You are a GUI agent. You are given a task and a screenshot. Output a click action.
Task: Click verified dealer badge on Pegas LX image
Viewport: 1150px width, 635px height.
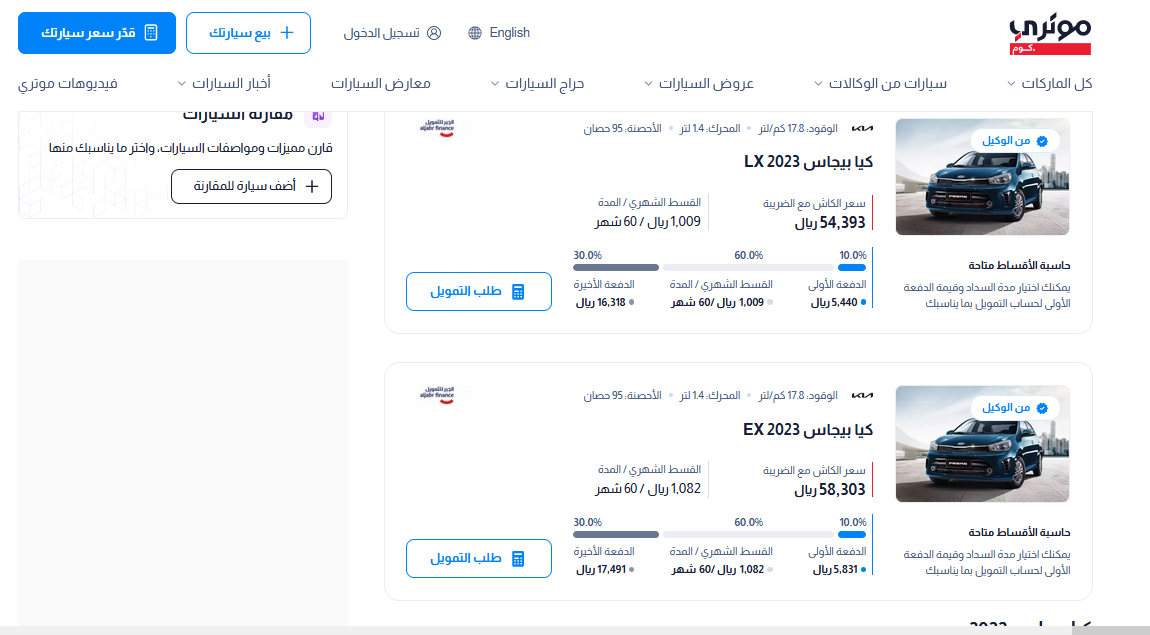(1014, 141)
